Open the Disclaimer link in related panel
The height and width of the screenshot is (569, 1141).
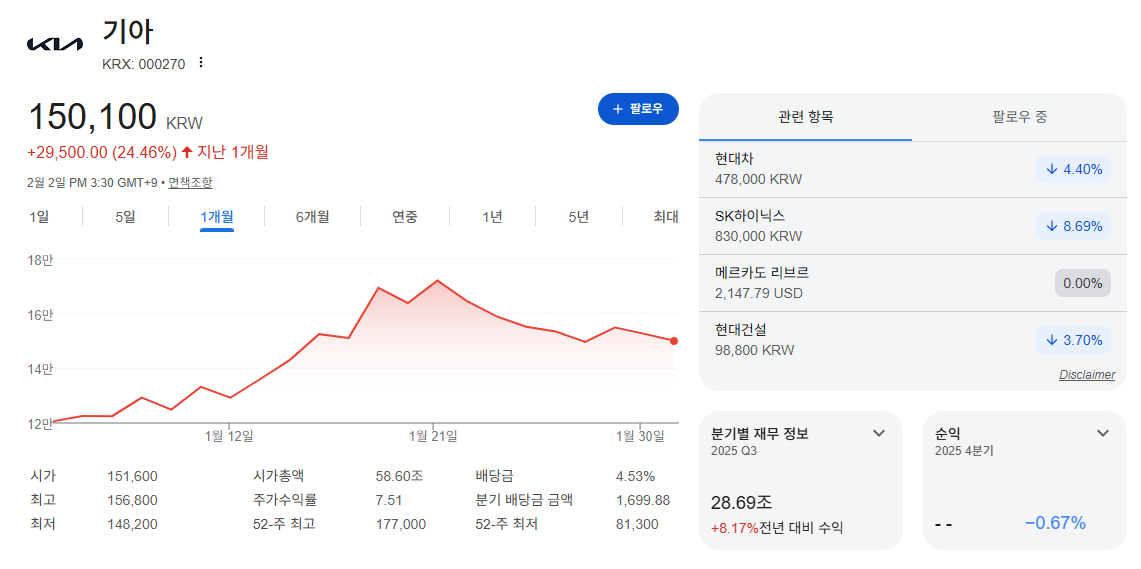click(x=1086, y=375)
